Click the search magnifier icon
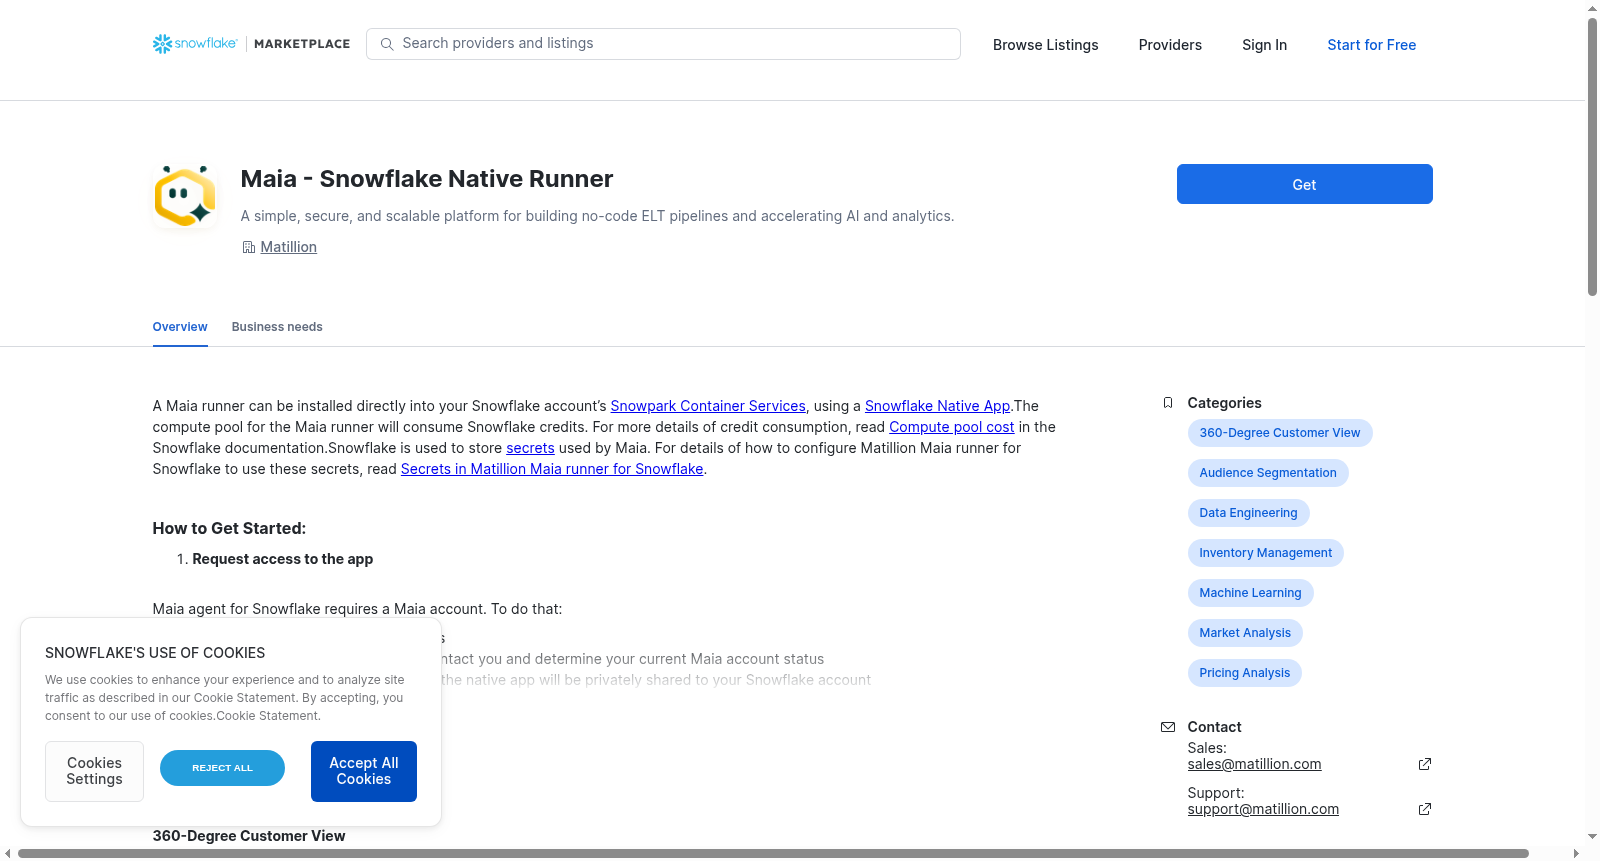 387,44
